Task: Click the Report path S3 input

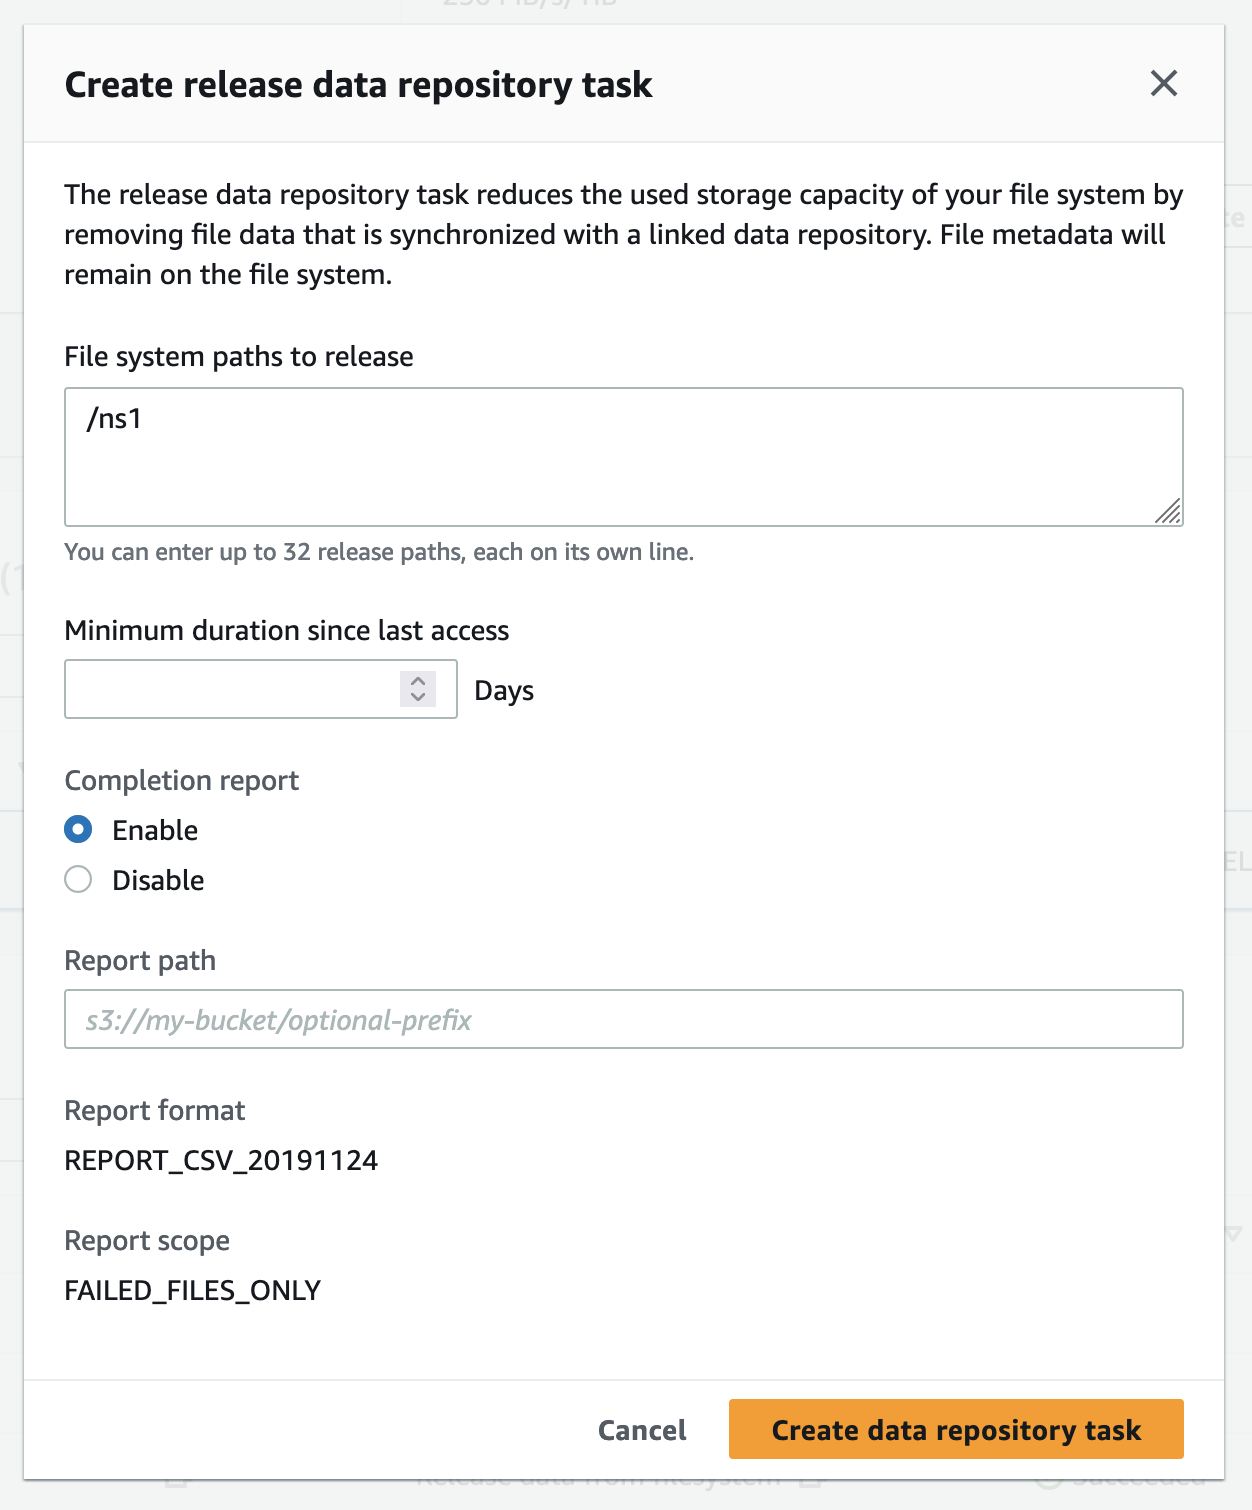Action: pyautogui.click(x=622, y=1019)
